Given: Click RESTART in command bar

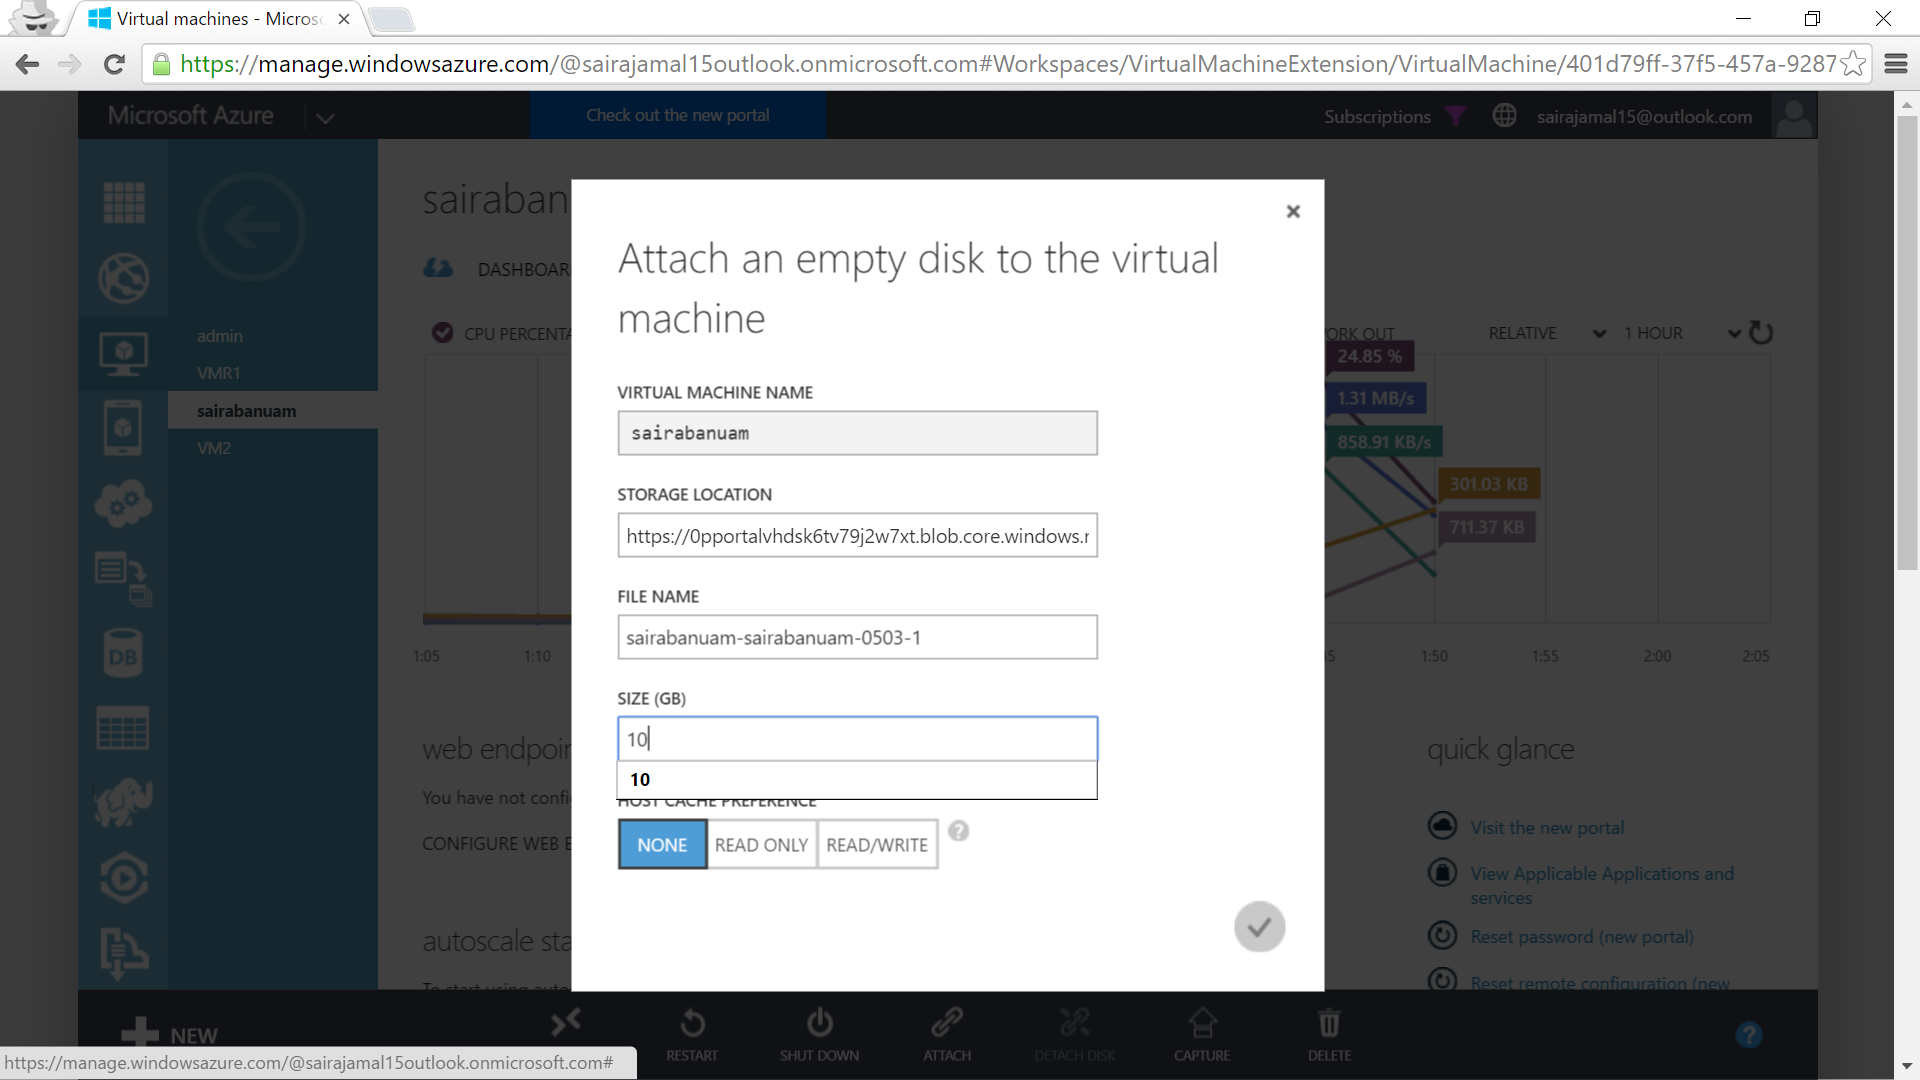Looking at the screenshot, I should [x=692, y=1035].
